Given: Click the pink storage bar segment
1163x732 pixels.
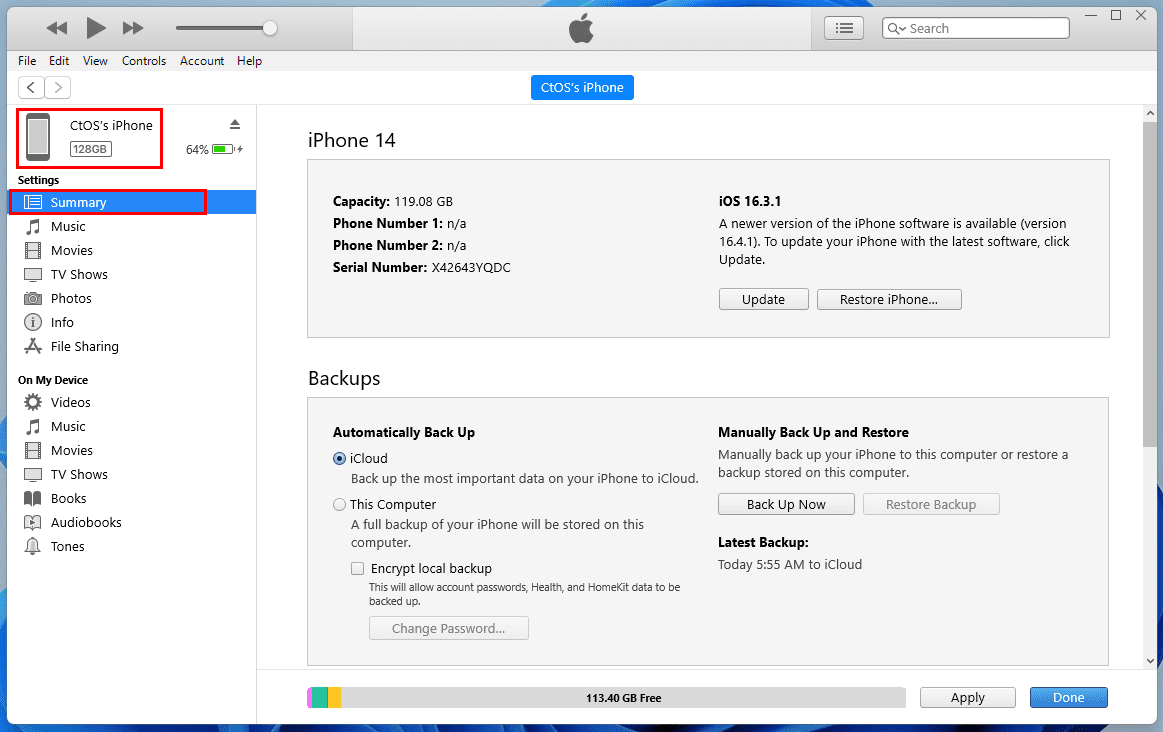Looking at the screenshot, I should (x=310, y=697).
